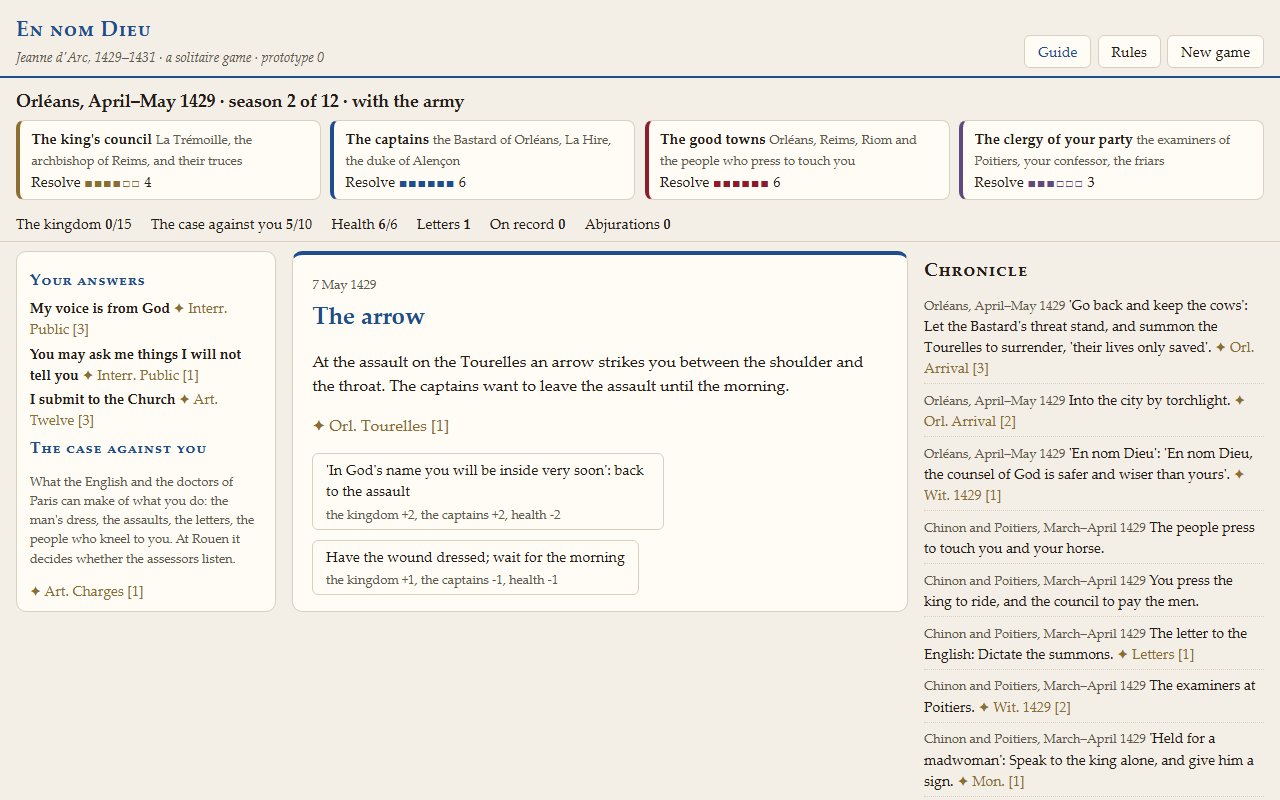Click 'My voice is from God' answer
Viewport: 1280px width, 800px height.
tap(100, 309)
